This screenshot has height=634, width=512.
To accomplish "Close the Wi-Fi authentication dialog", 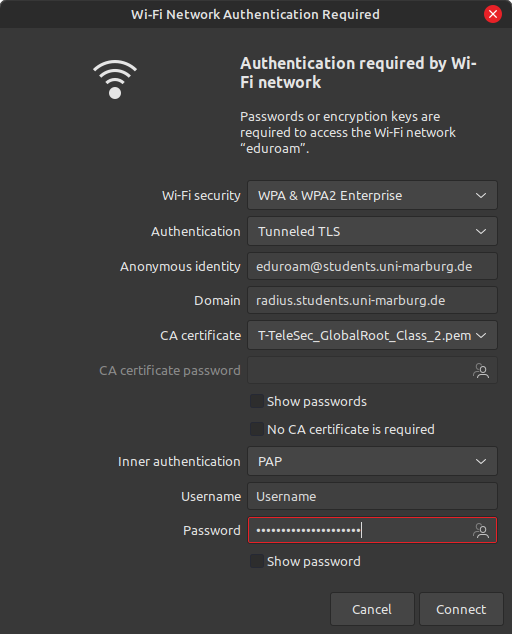I will click(x=493, y=14).
